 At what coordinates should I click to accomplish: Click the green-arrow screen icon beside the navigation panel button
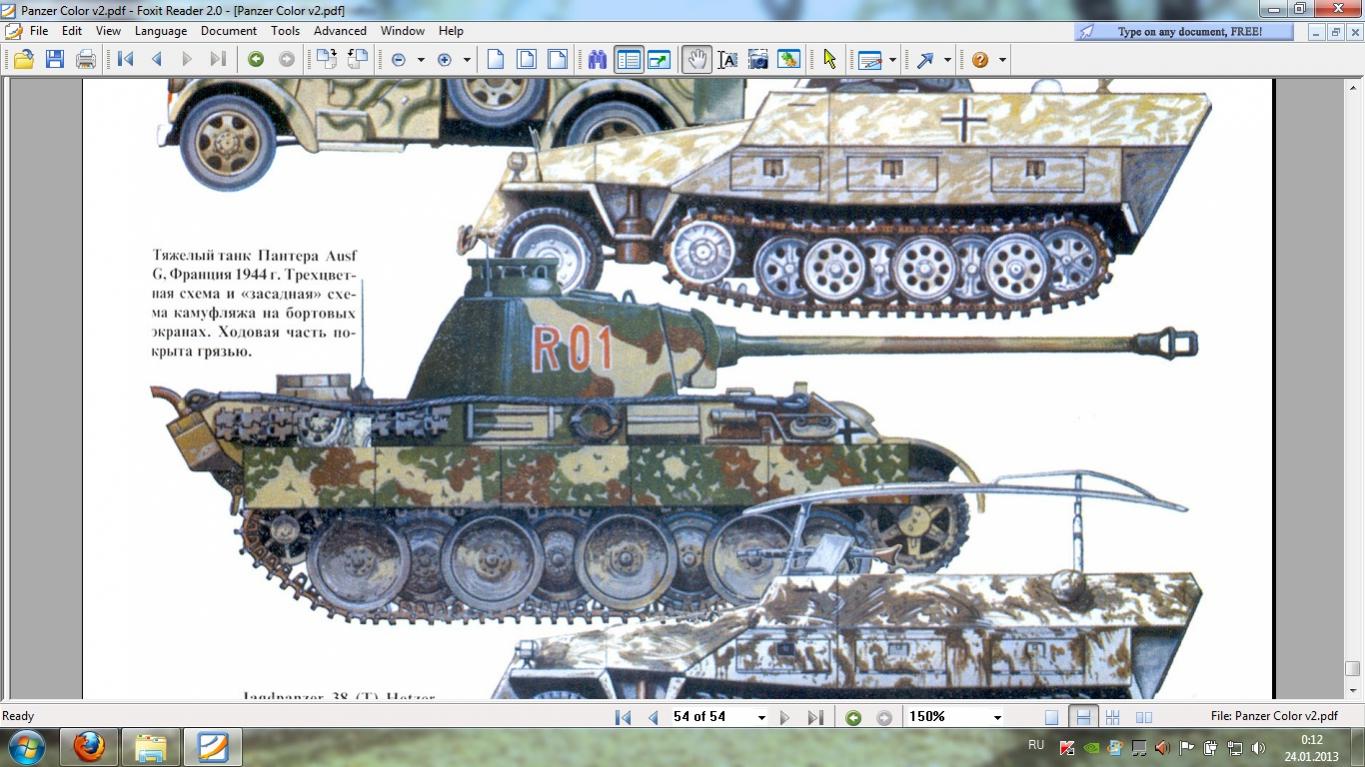tap(659, 59)
